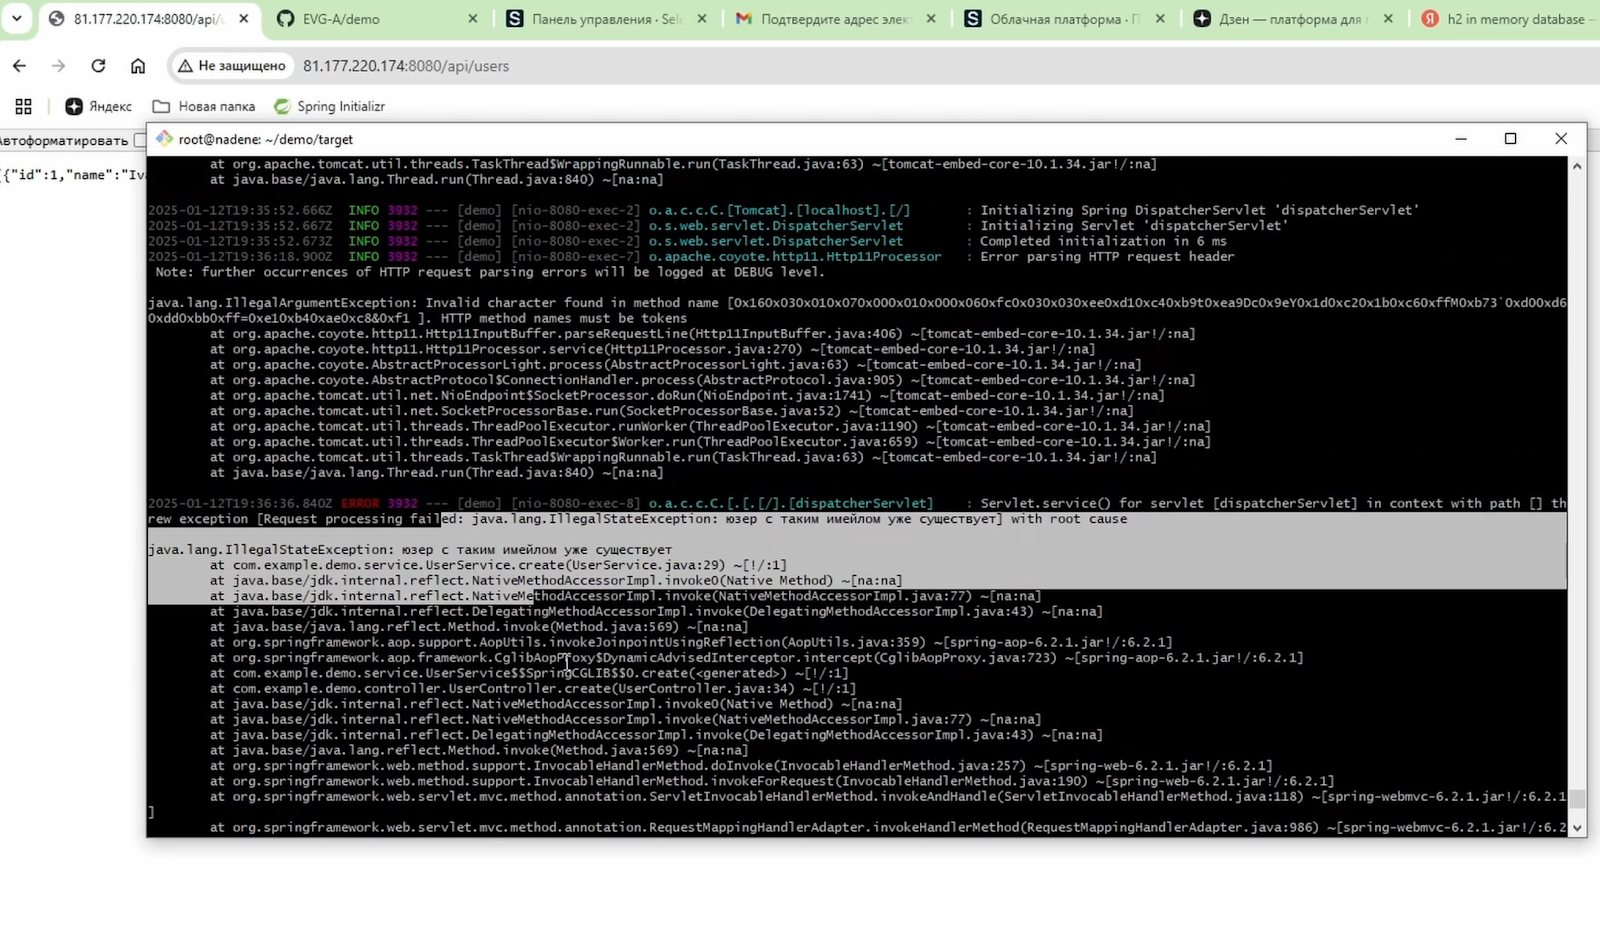
Task: Click the browser forward arrow
Action: tap(58, 66)
